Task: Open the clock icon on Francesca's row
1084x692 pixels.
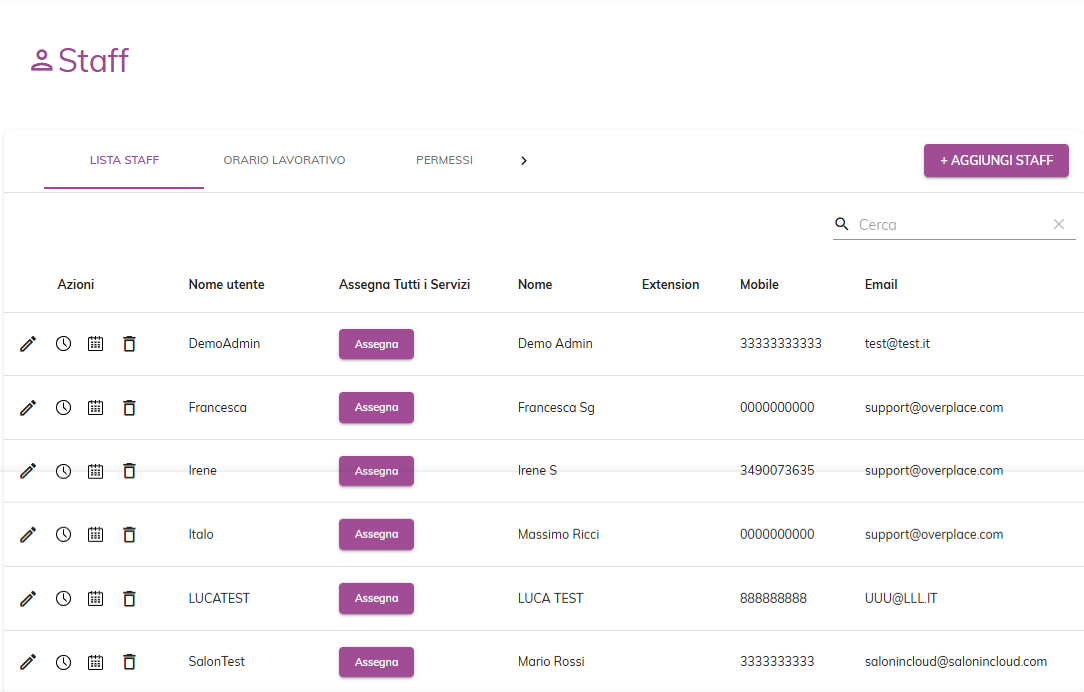Action: click(63, 407)
